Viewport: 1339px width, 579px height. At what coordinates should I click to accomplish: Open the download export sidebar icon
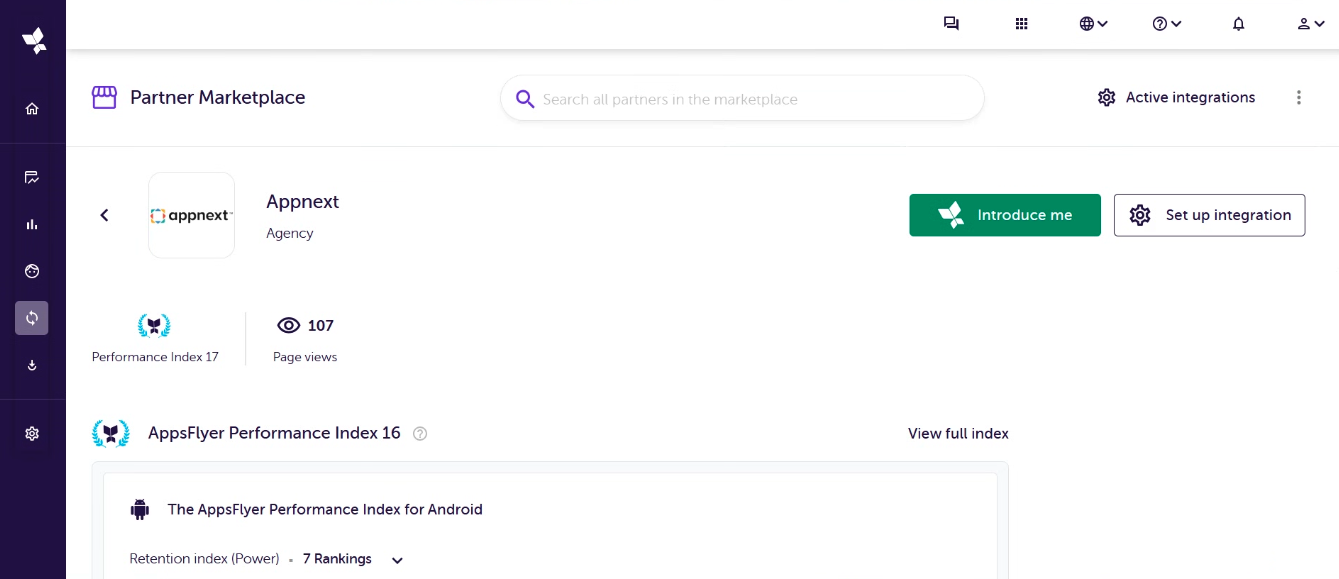(32, 365)
